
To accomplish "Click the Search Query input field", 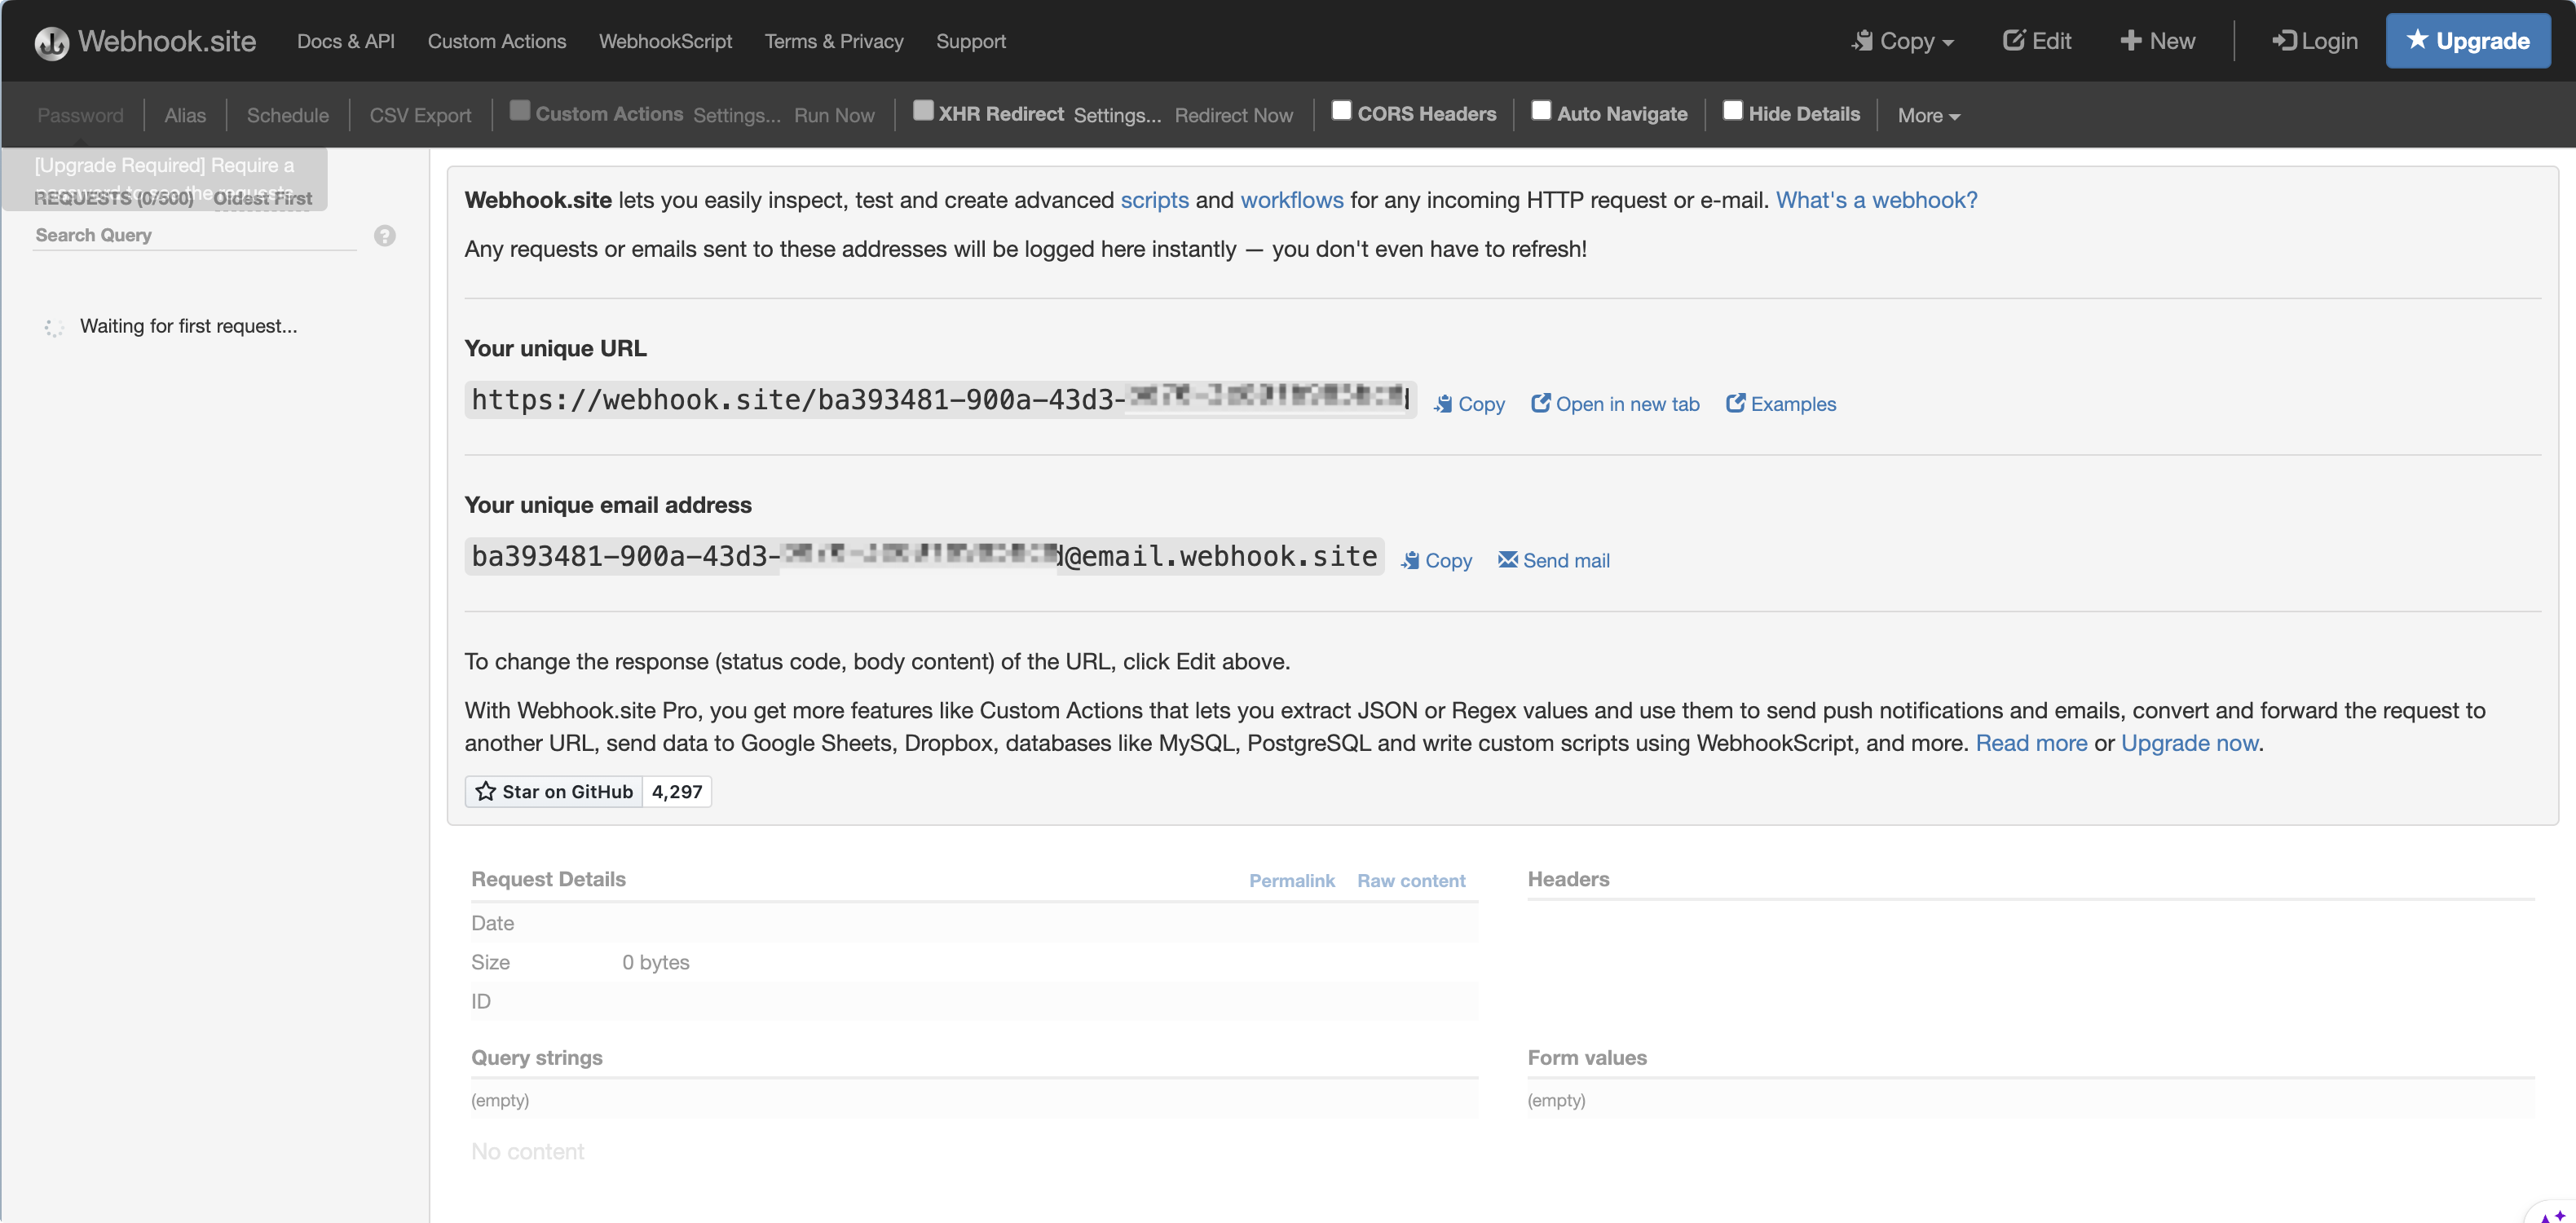I will tap(194, 235).
